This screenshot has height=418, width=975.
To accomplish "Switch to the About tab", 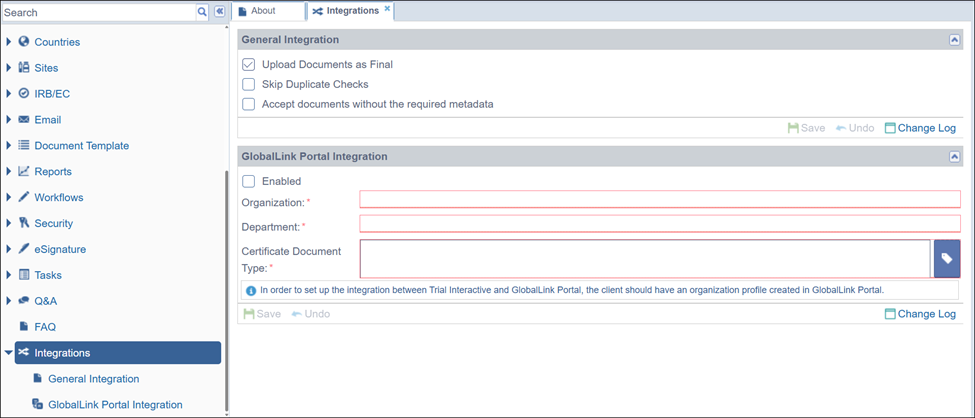I will (x=264, y=11).
